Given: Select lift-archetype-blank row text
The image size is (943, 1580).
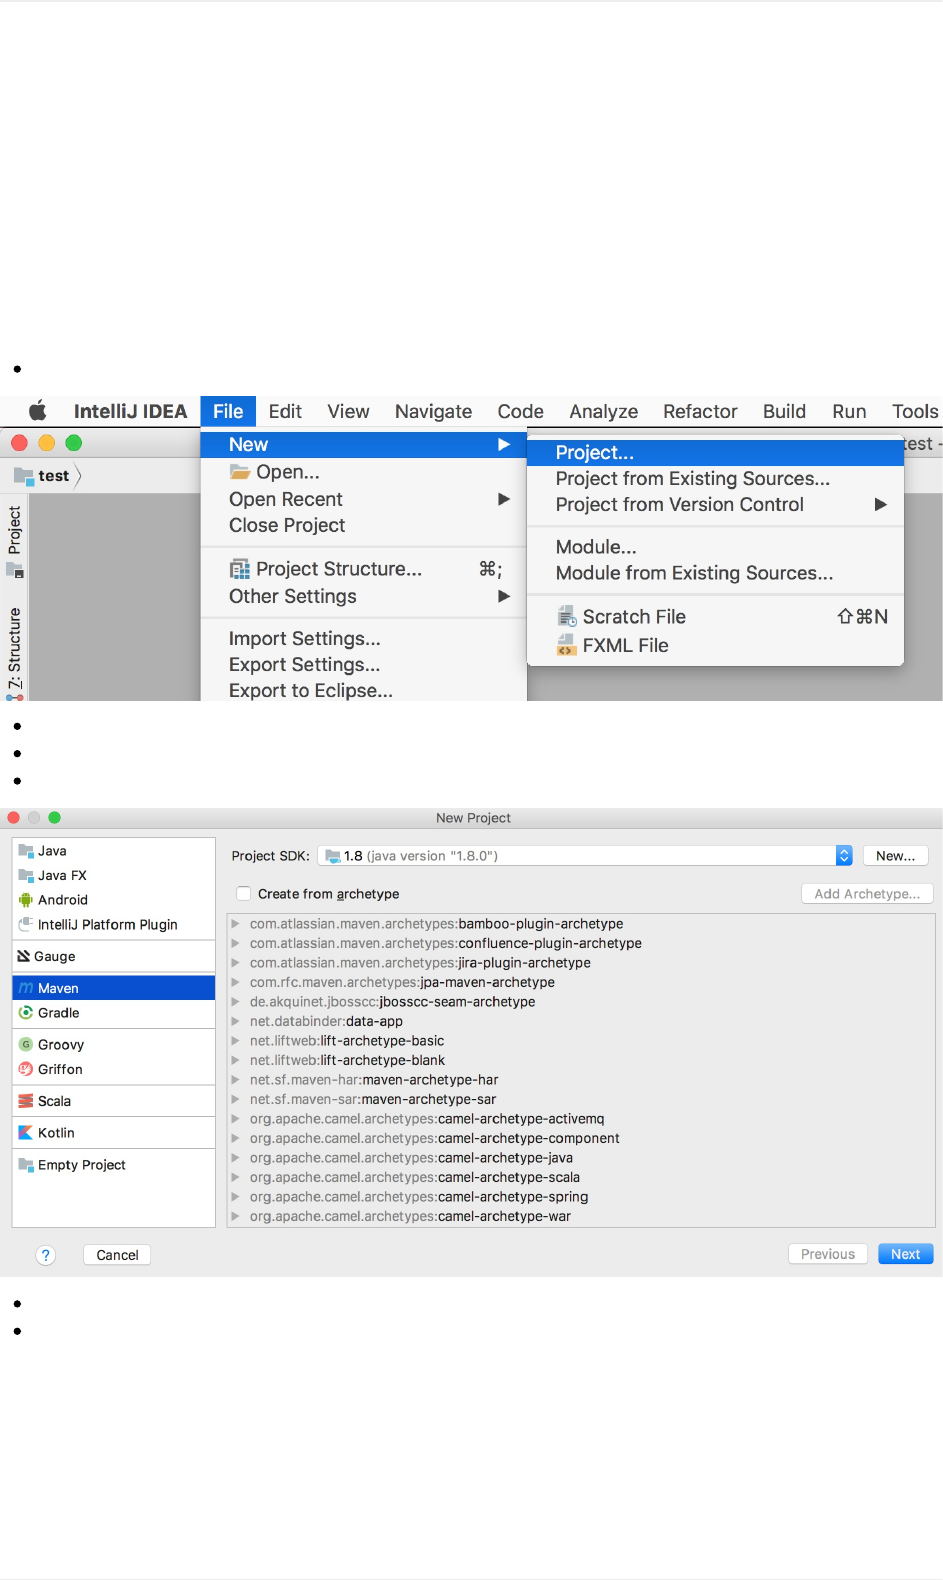Looking at the screenshot, I should (347, 1060).
